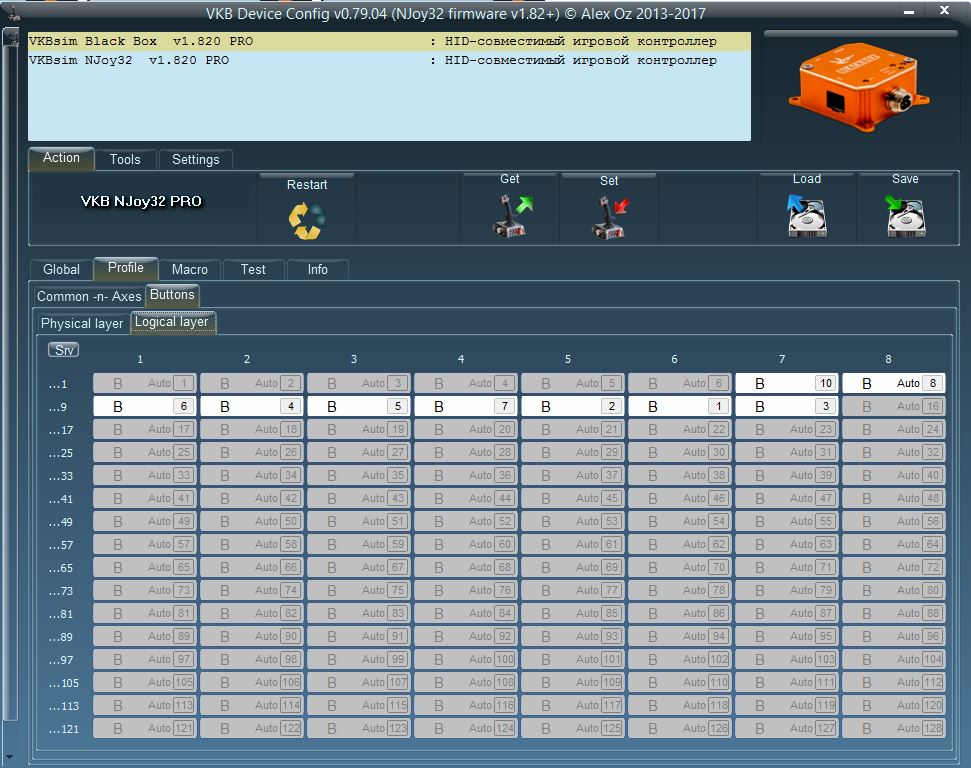Select the VKBsim Black Box device row

click(x=390, y=41)
